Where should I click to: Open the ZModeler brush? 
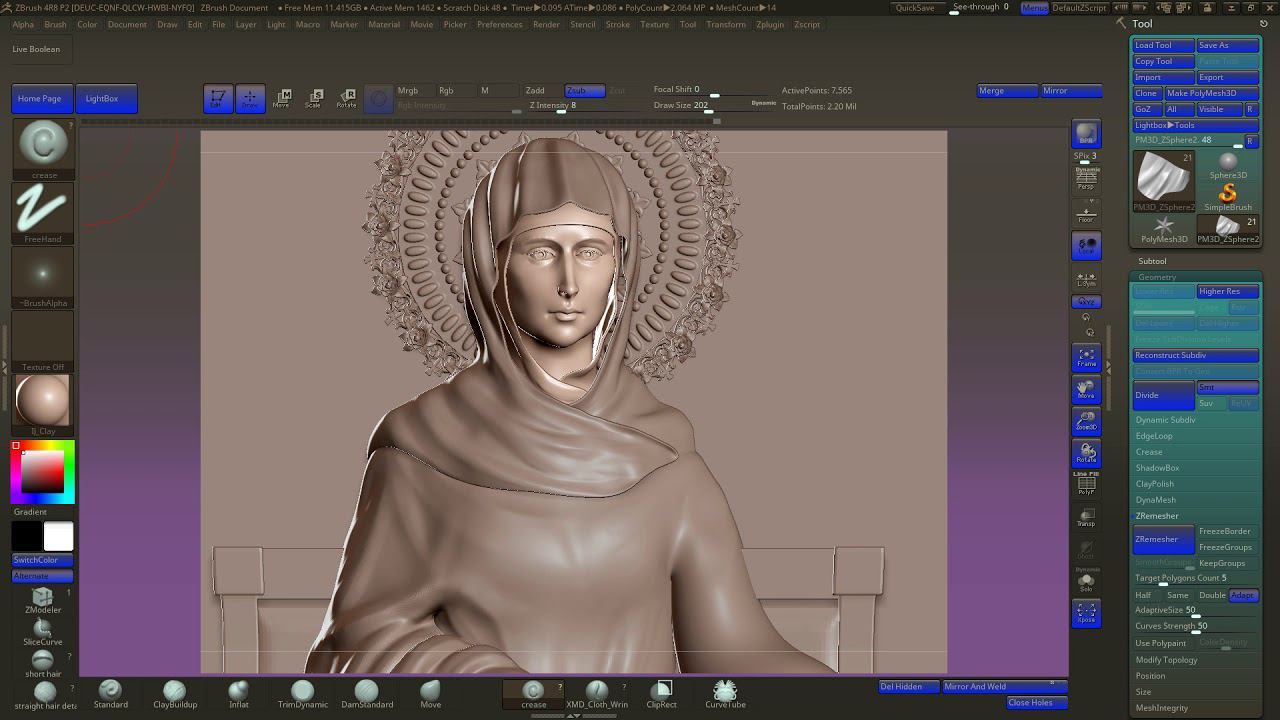coord(42,600)
